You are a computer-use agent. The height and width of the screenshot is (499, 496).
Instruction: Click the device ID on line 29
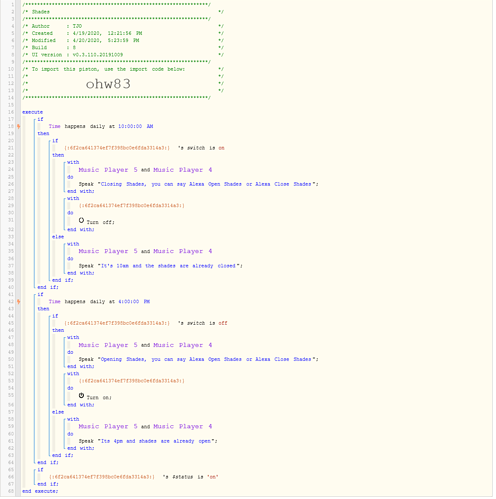(x=131, y=206)
